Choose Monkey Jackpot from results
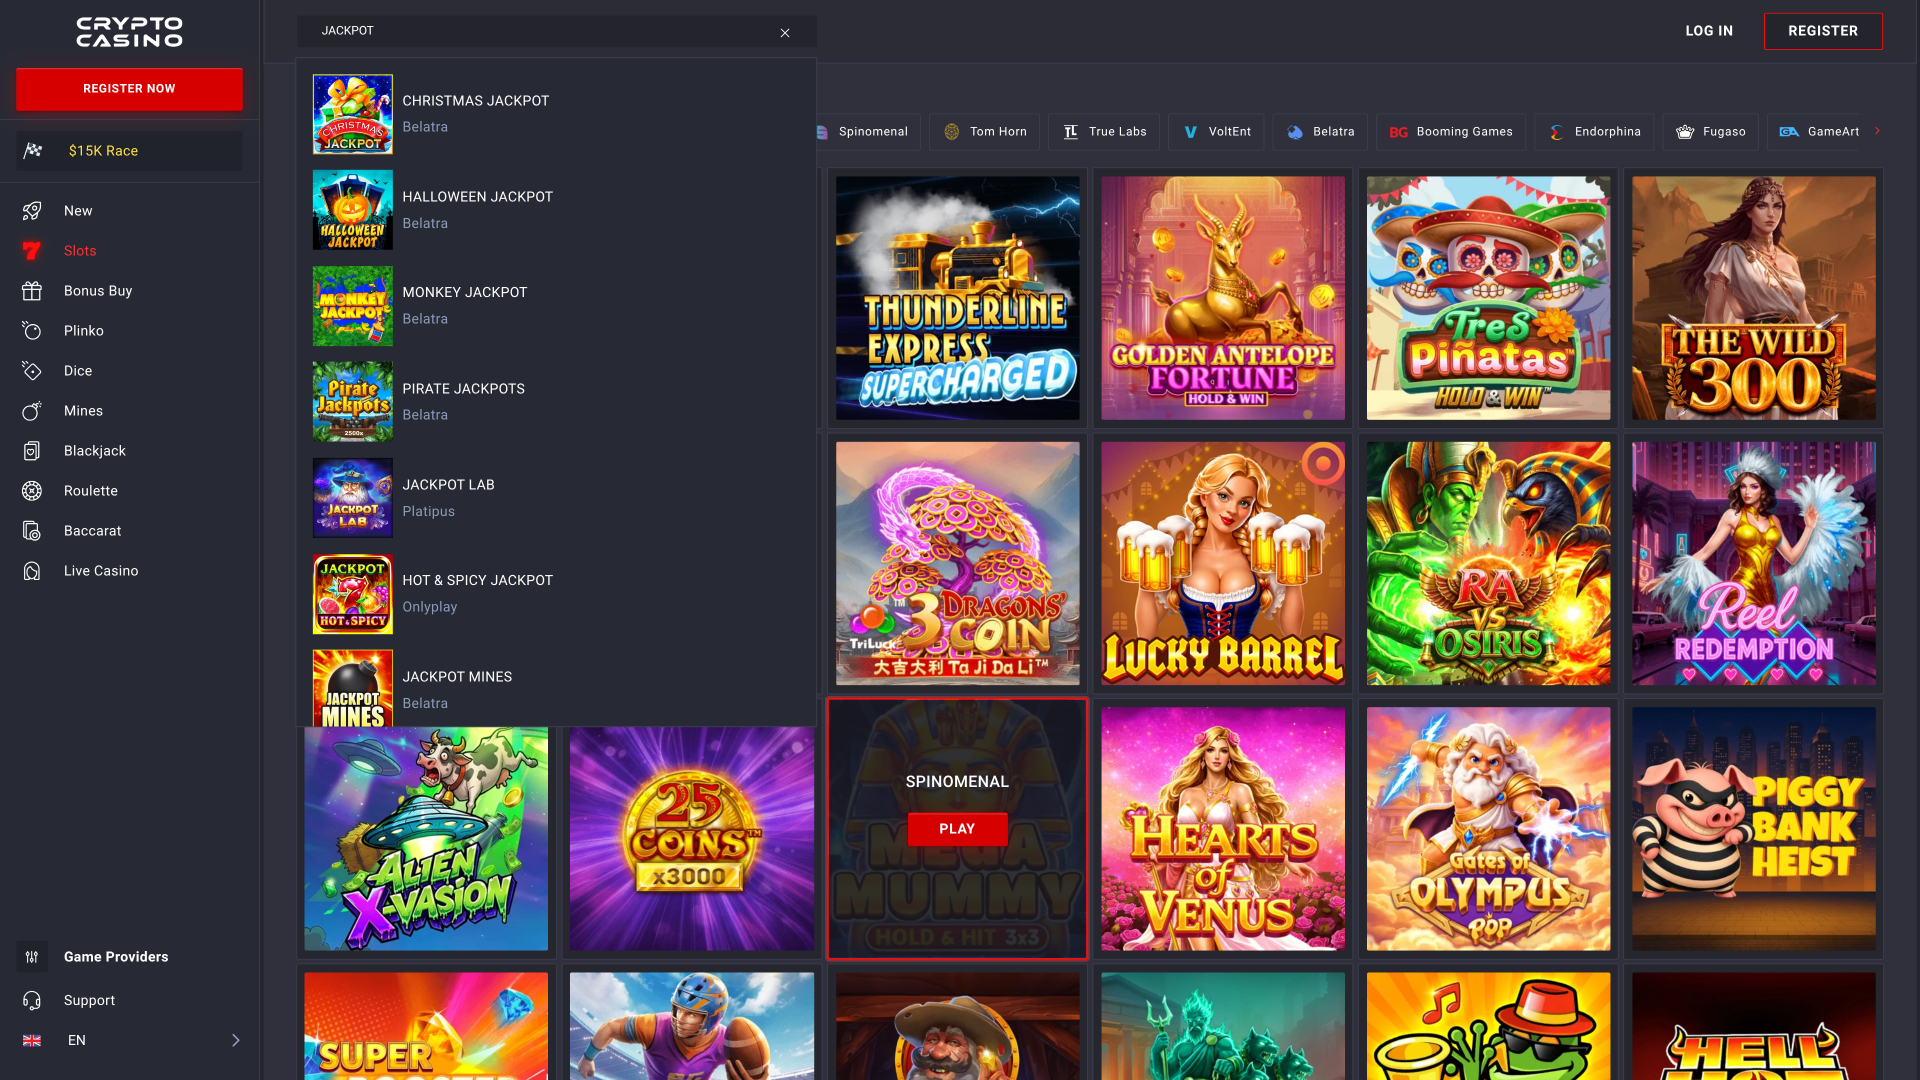The width and height of the screenshot is (1920, 1080). click(556, 306)
